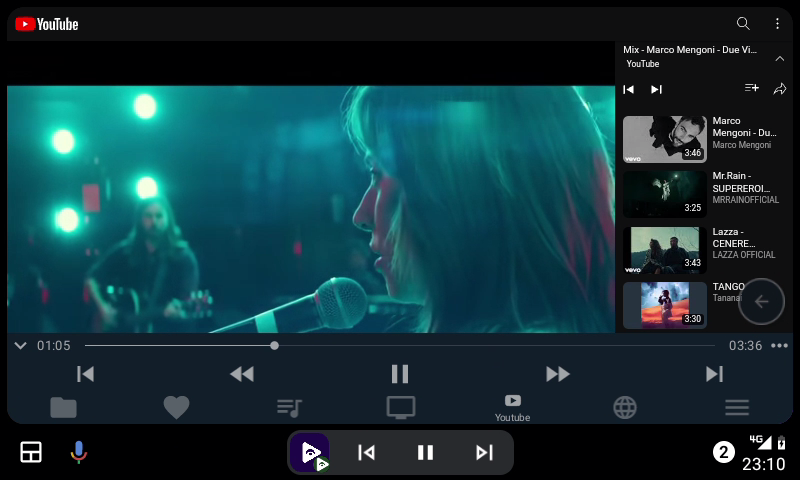
Task: Click Mix - Marco Mengoni playlist title
Action: 690,49
